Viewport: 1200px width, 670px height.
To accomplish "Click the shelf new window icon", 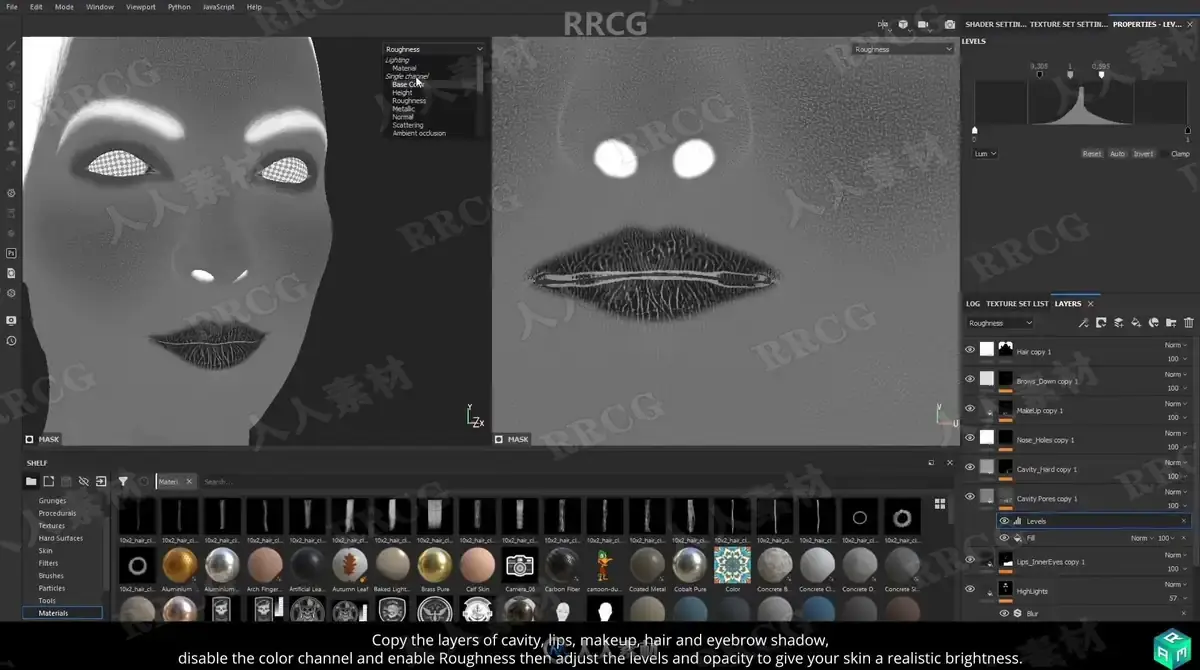I will [x=48, y=481].
